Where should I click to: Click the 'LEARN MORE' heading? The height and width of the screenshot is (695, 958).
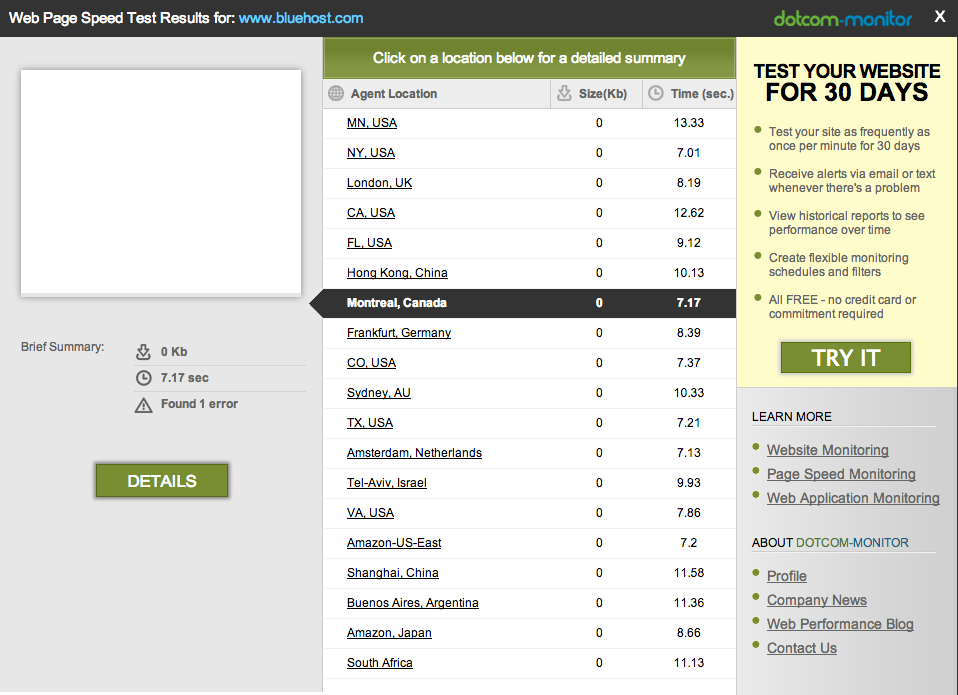792,417
